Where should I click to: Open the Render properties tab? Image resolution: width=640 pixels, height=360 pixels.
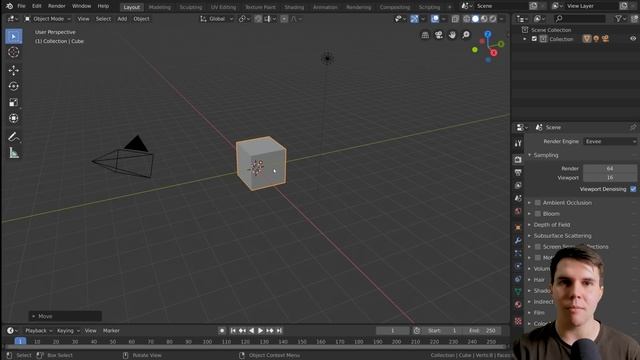click(x=518, y=160)
